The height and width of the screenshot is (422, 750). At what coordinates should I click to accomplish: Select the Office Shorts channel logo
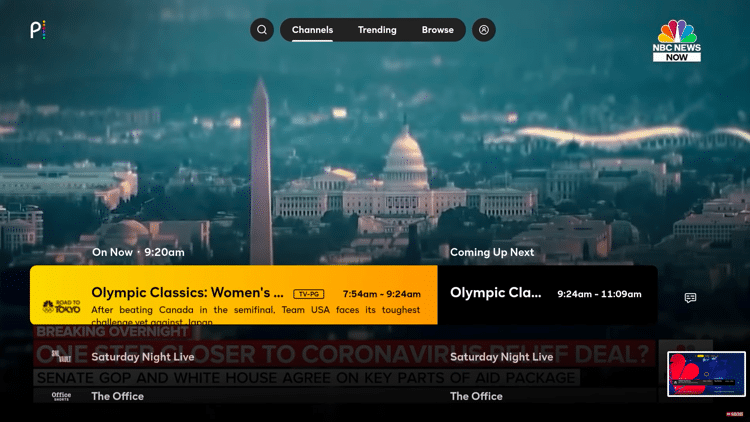(x=61, y=396)
